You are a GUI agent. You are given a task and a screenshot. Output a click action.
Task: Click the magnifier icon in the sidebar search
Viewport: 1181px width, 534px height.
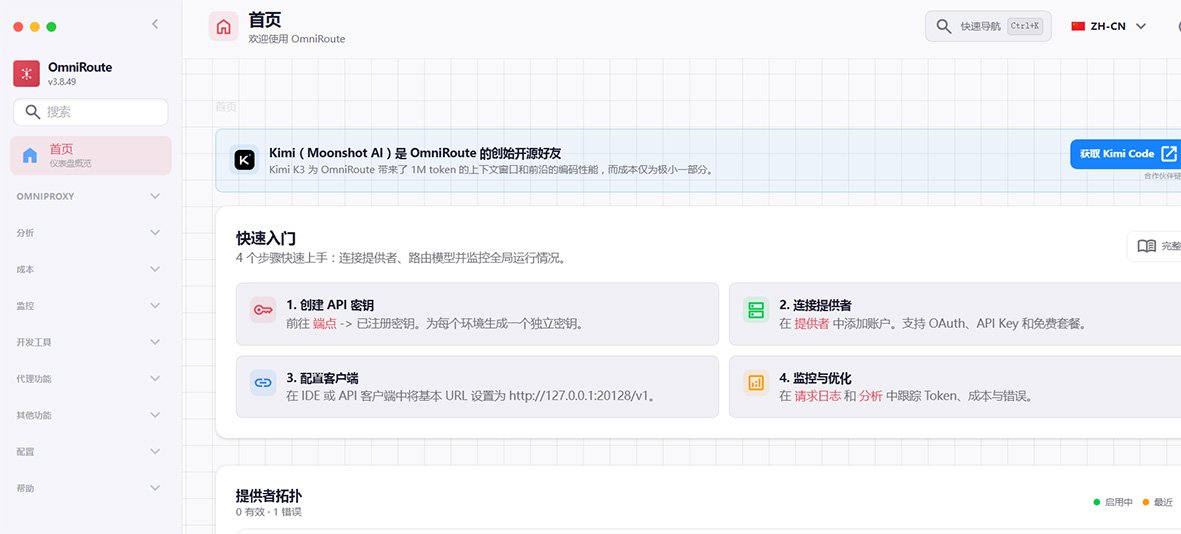tap(32, 112)
